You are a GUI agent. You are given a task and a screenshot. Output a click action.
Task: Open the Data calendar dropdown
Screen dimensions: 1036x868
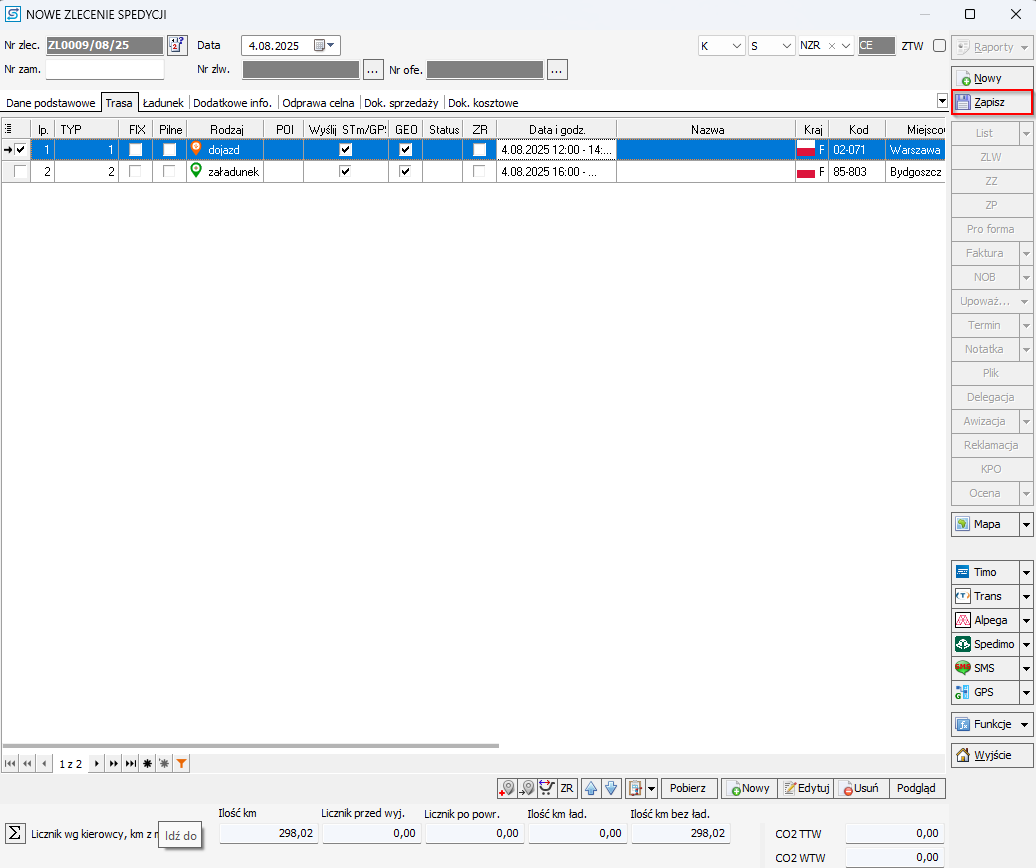326,45
